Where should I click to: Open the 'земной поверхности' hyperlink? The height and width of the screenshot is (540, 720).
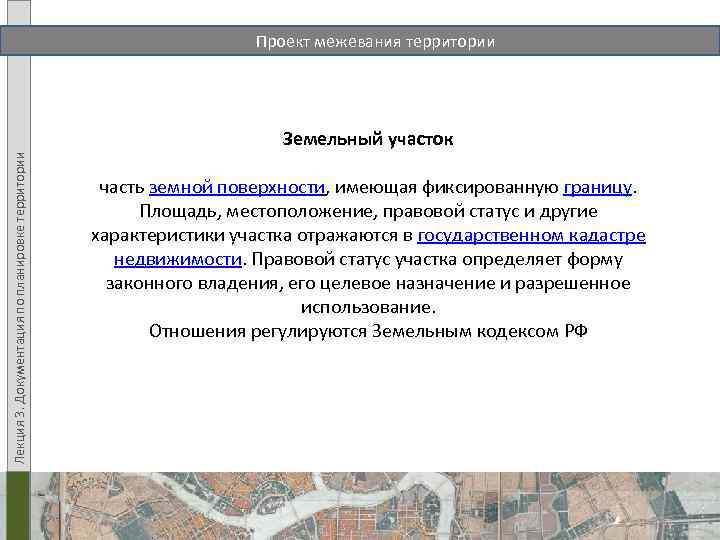tap(237, 187)
